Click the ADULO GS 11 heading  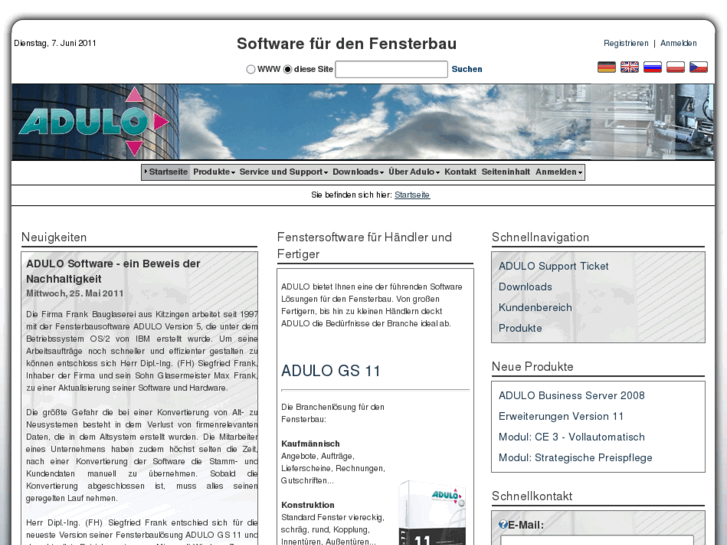pyautogui.click(x=331, y=371)
